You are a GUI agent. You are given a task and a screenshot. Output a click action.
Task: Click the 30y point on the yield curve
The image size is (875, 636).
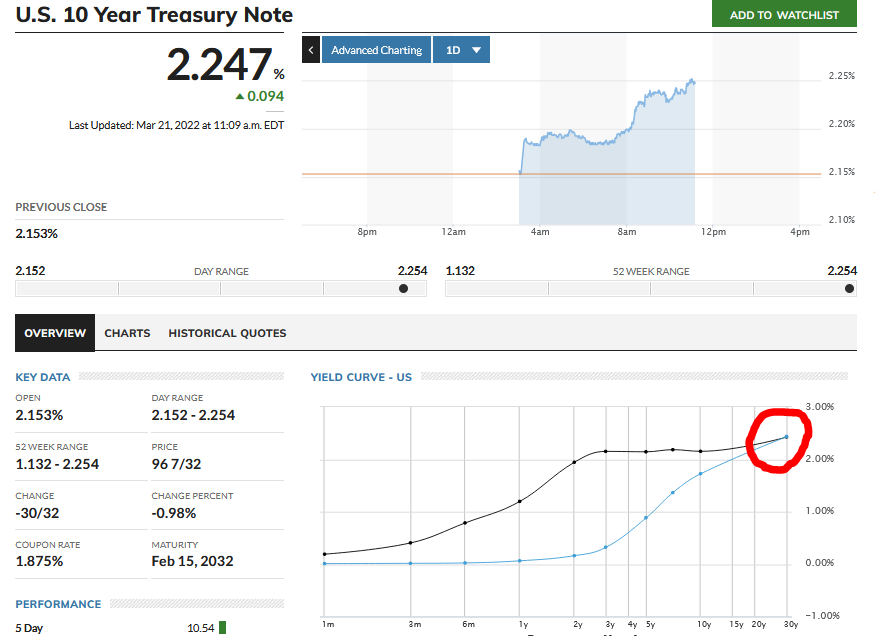(x=787, y=437)
